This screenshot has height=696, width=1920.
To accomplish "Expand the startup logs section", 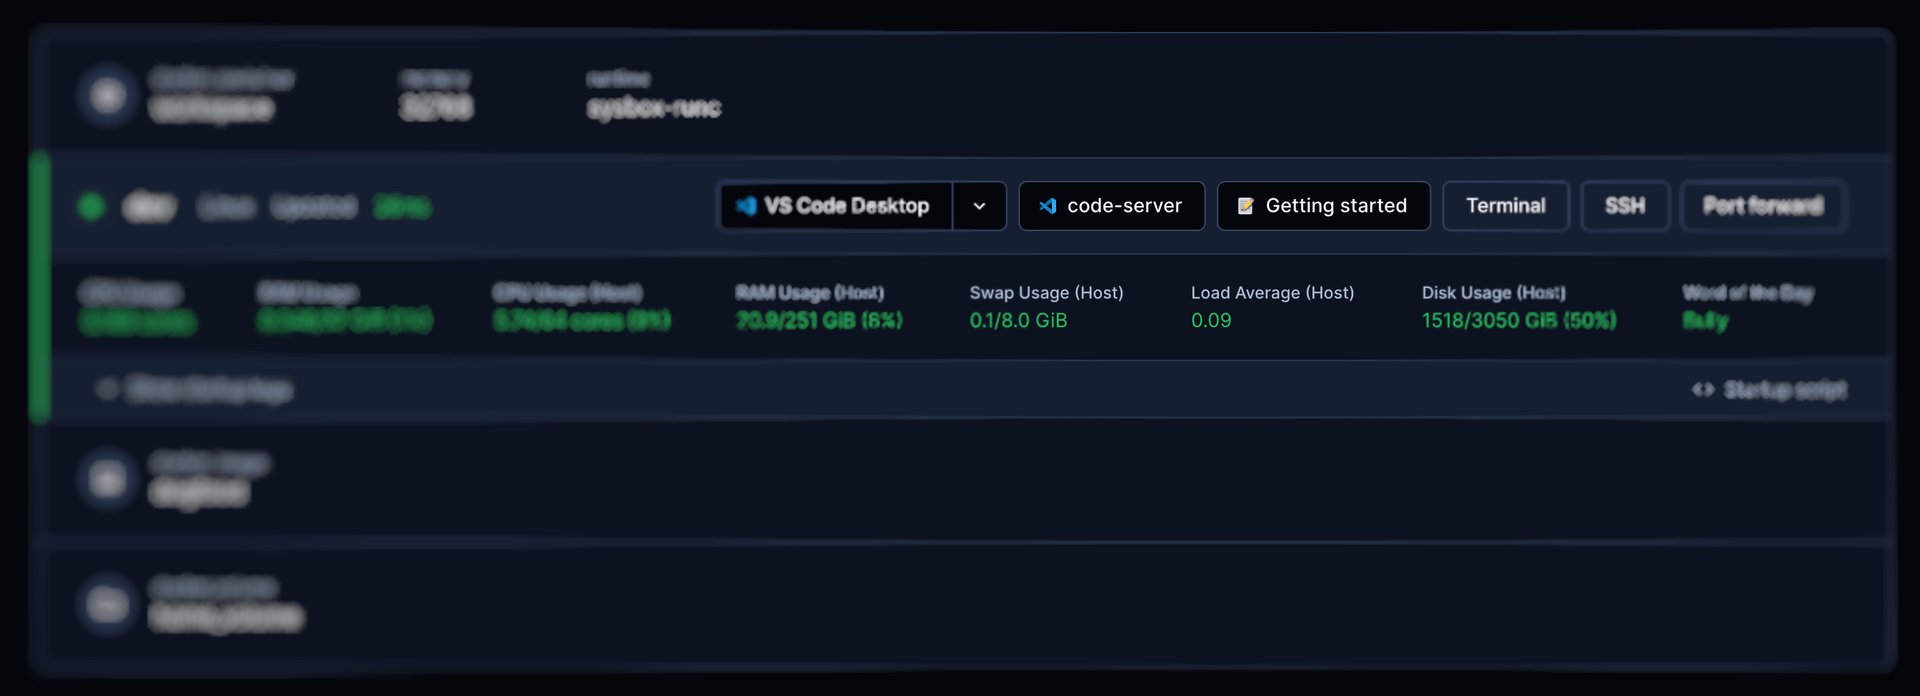I will [195, 389].
